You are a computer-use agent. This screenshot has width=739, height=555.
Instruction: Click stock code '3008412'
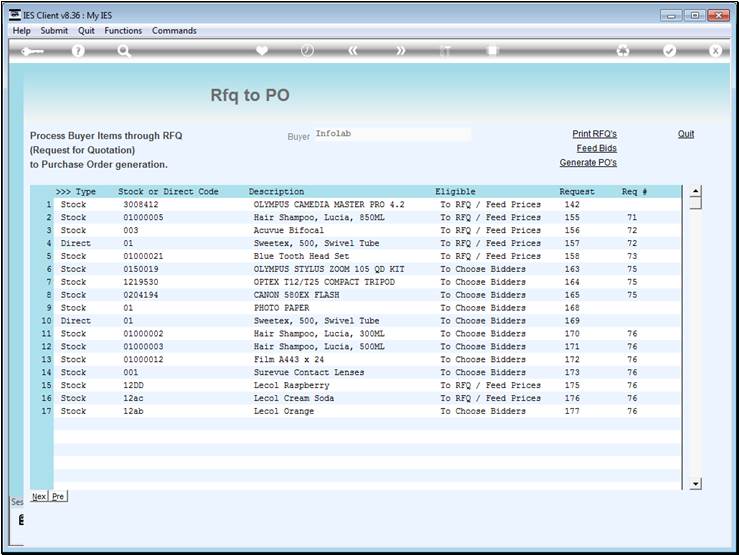(141, 204)
